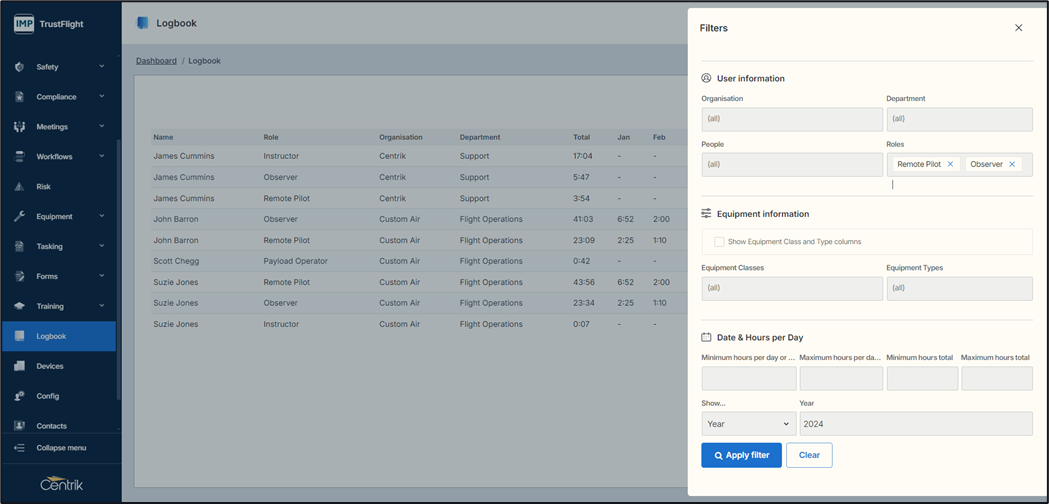Click the Safety shield icon in sidebar

coord(19,67)
